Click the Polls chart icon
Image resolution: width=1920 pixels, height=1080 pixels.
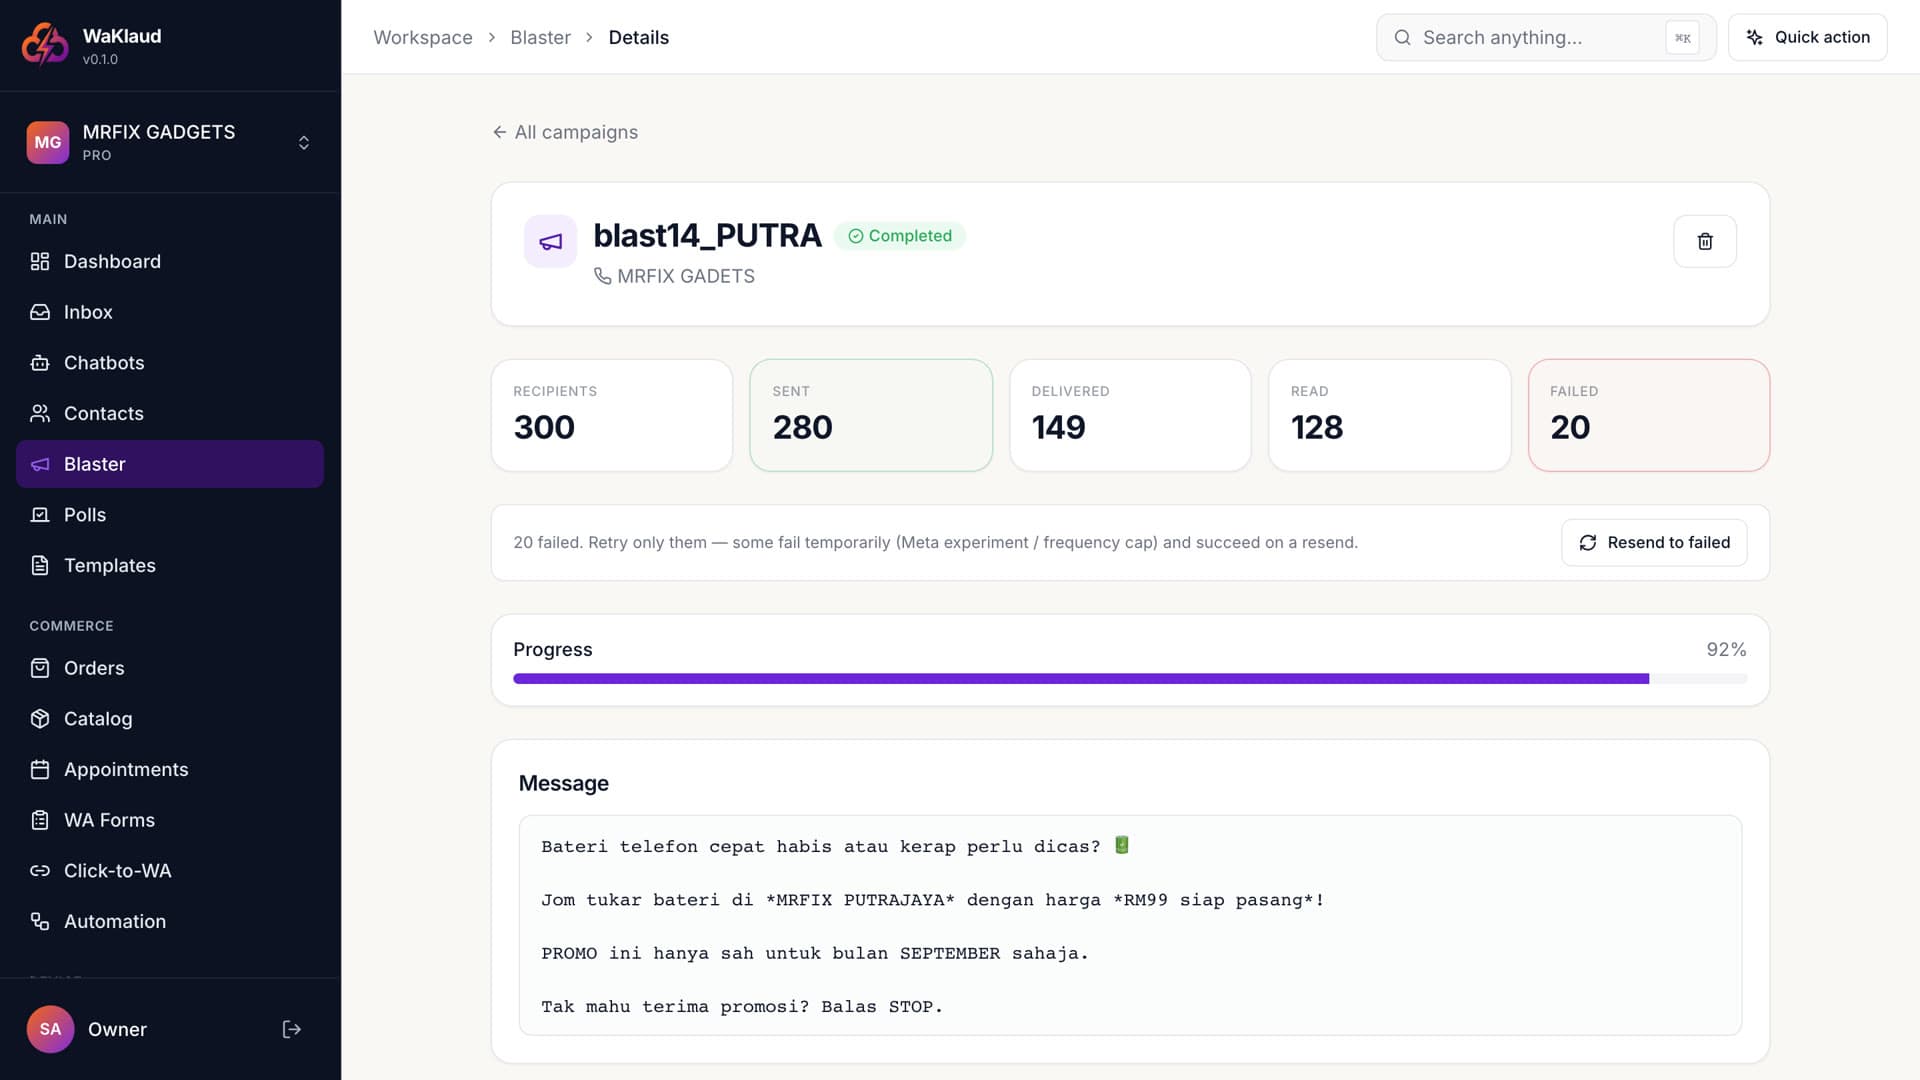(40, 515)
